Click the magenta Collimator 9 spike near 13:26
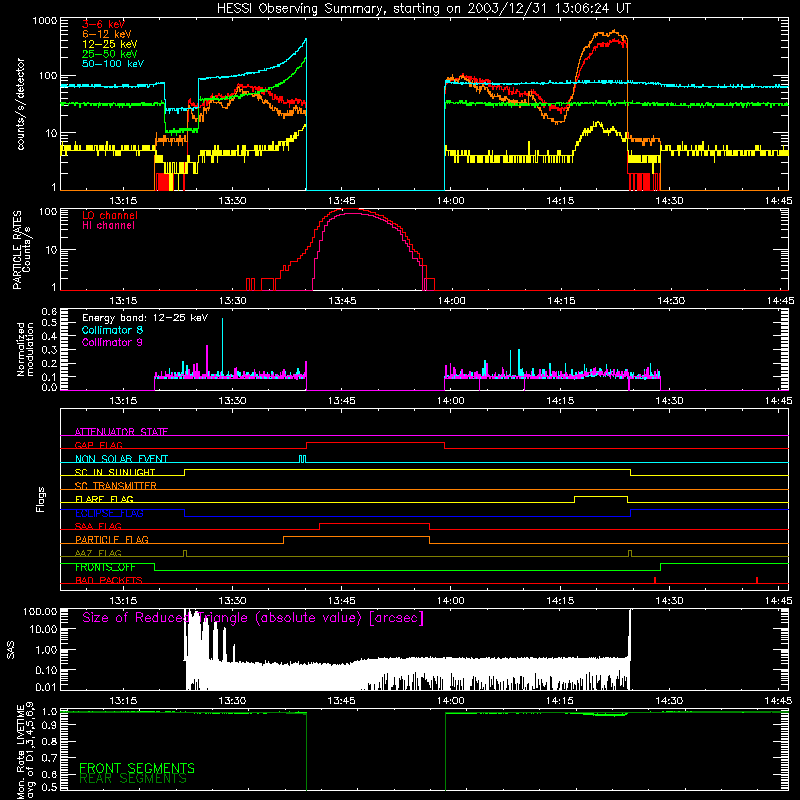Image resolution: width=800 pixels, height=800 pixels. coord(207,361)
